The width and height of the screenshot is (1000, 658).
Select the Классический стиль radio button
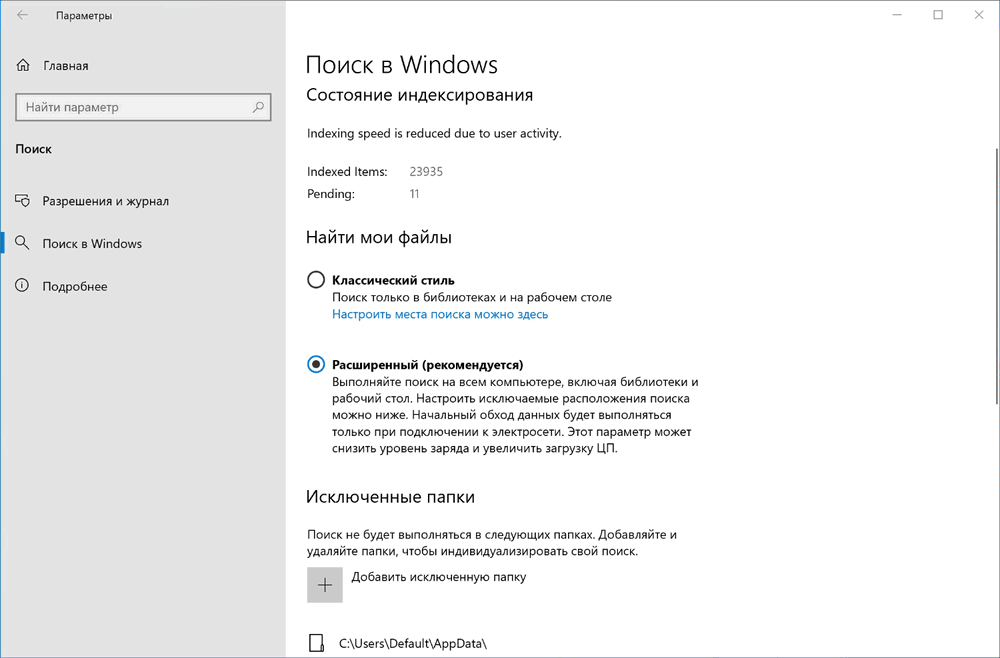pyautogui.click(x=316, y=280)
